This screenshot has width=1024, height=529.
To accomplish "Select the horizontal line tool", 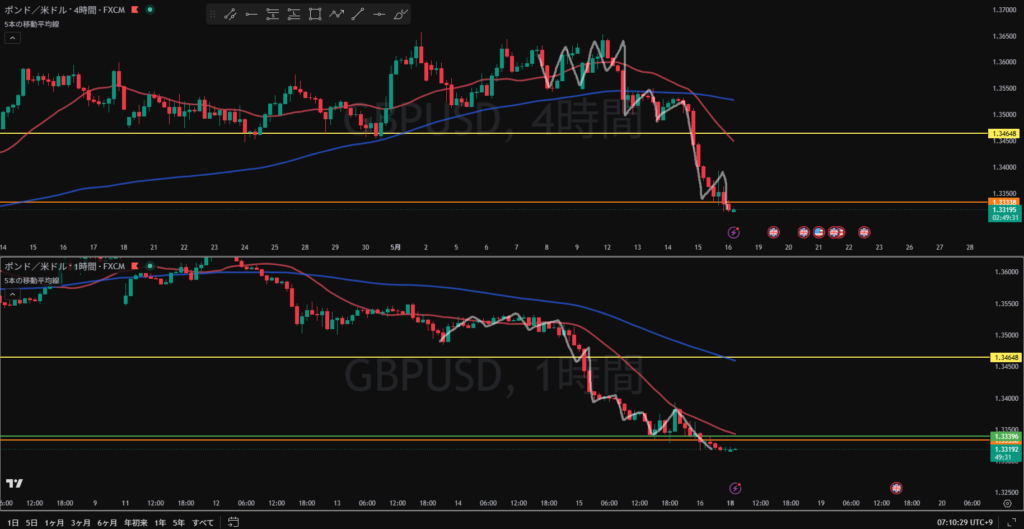I will [x=379, y=14].
